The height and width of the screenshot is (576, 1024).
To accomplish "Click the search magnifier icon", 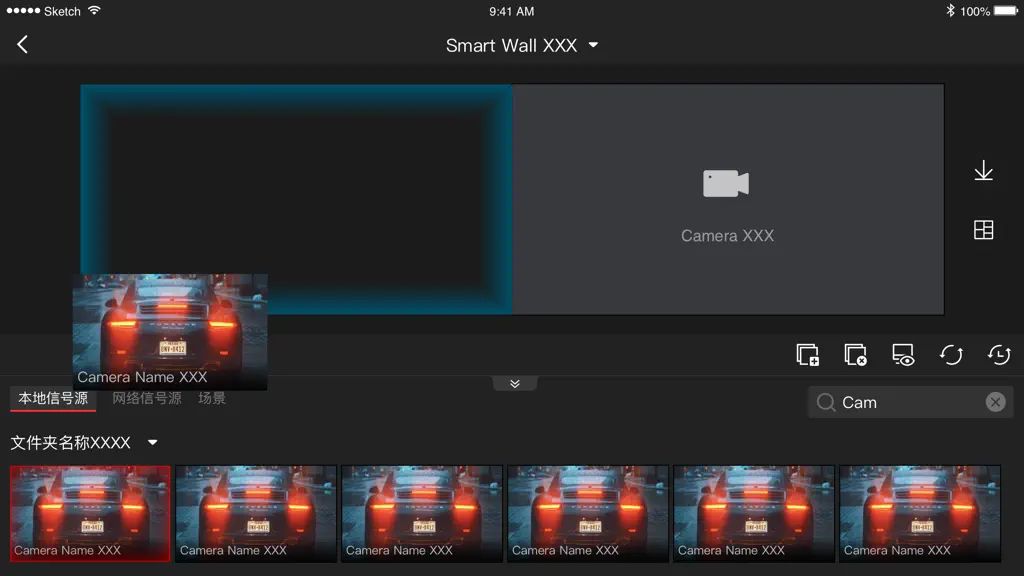I will [x=825, y=402].
